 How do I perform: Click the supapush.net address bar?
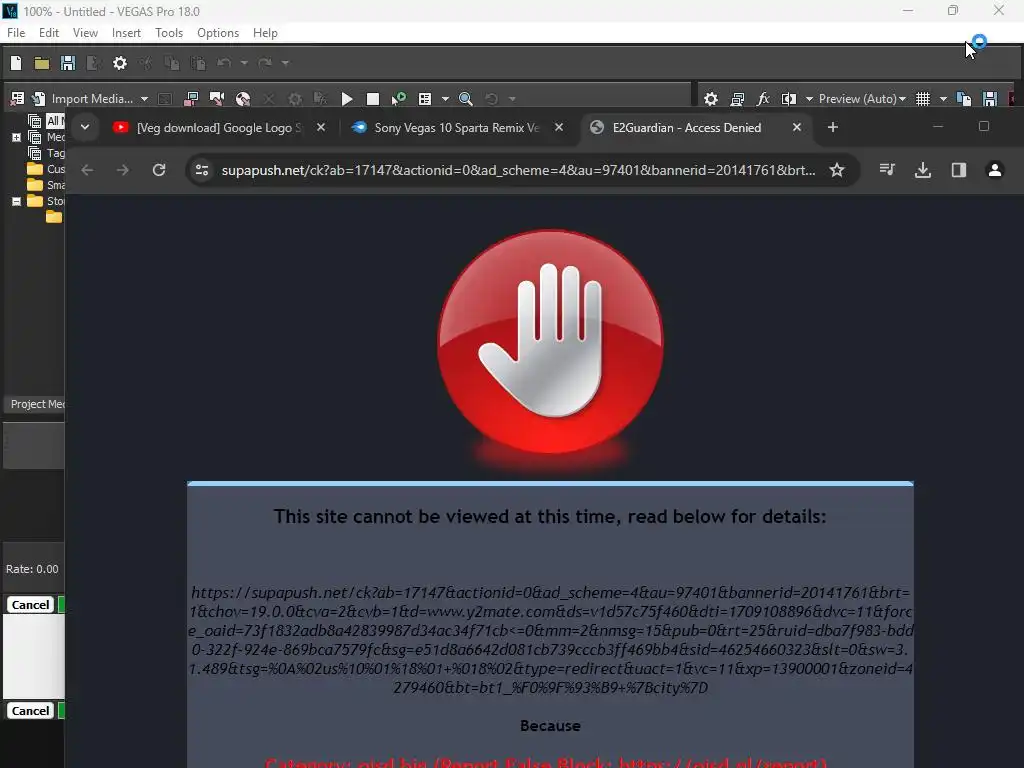(518, 170)
